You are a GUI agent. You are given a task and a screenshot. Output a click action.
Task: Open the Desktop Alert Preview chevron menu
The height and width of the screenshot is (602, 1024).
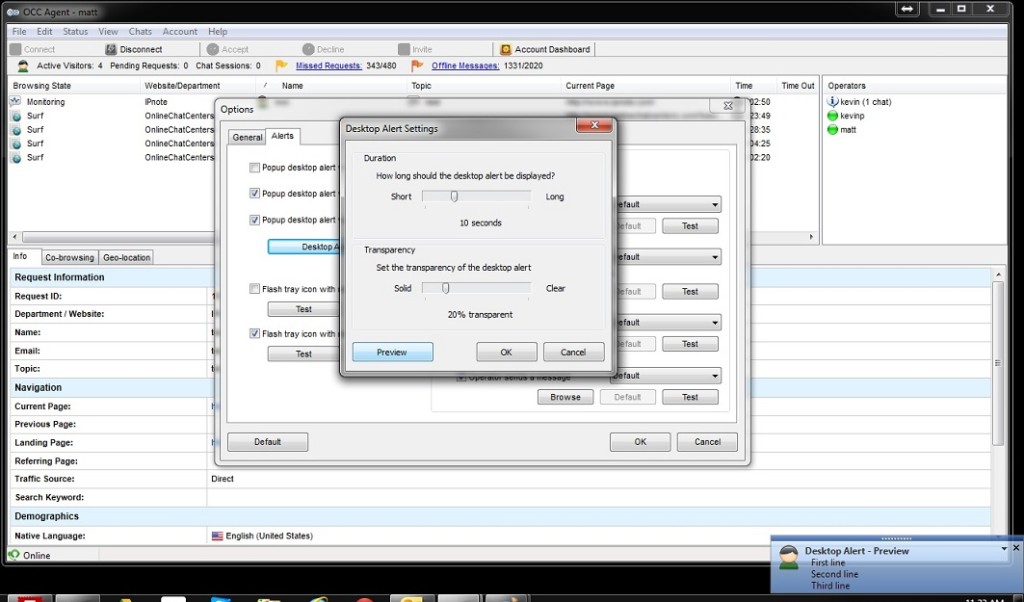[1003, 548]
